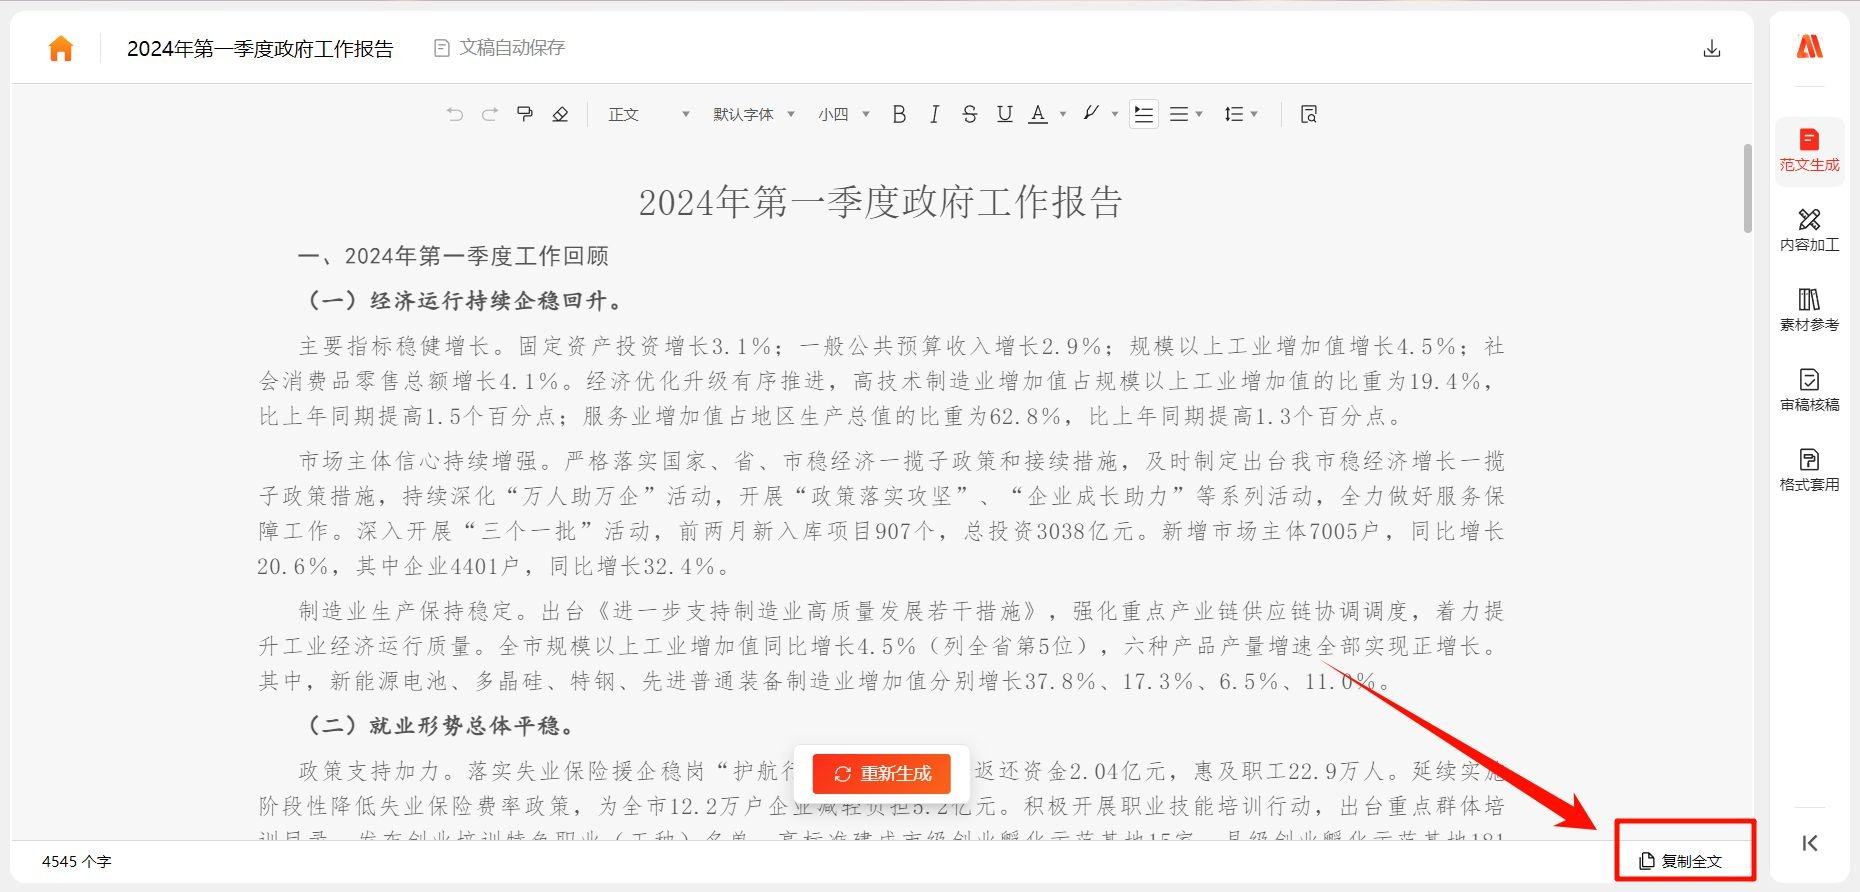Click the eraser clear-format icon

(x=560, y=114)
